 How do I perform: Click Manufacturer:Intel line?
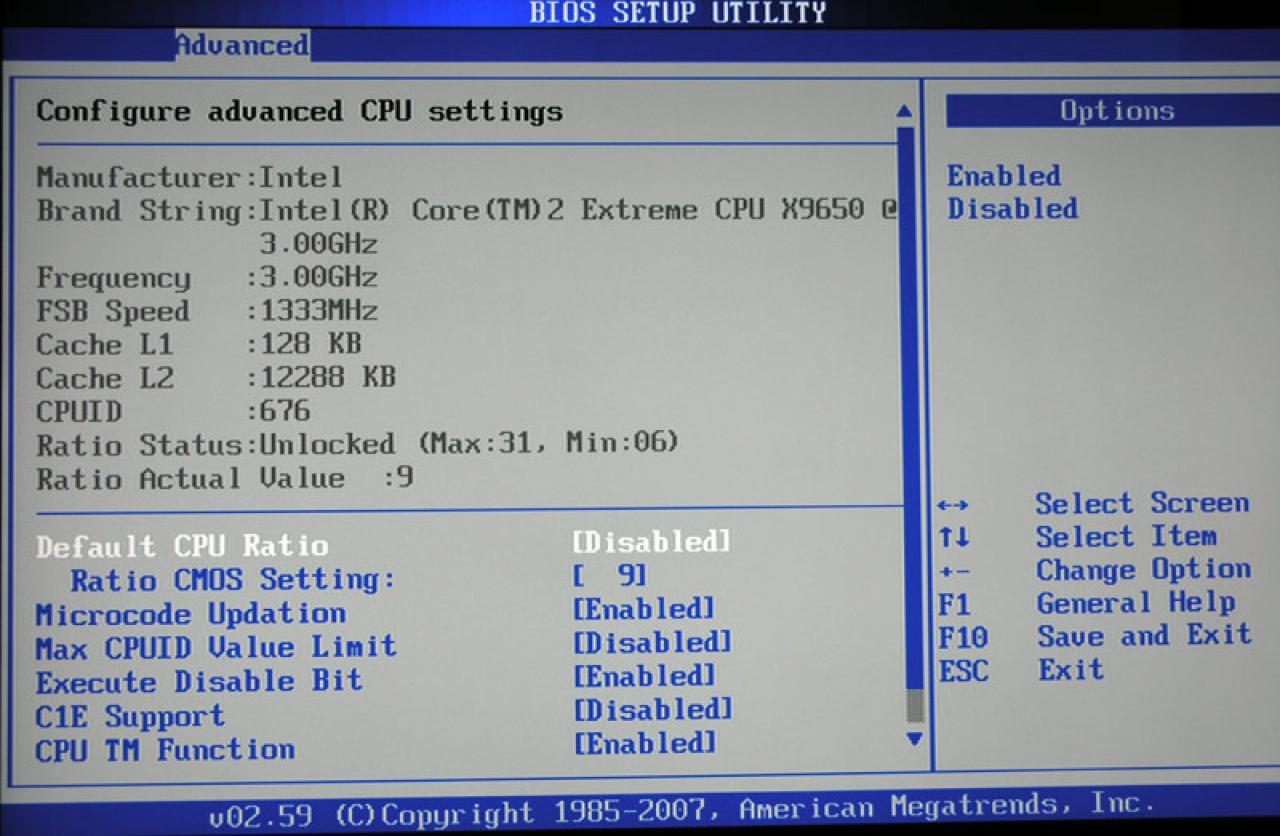point(189,178)
